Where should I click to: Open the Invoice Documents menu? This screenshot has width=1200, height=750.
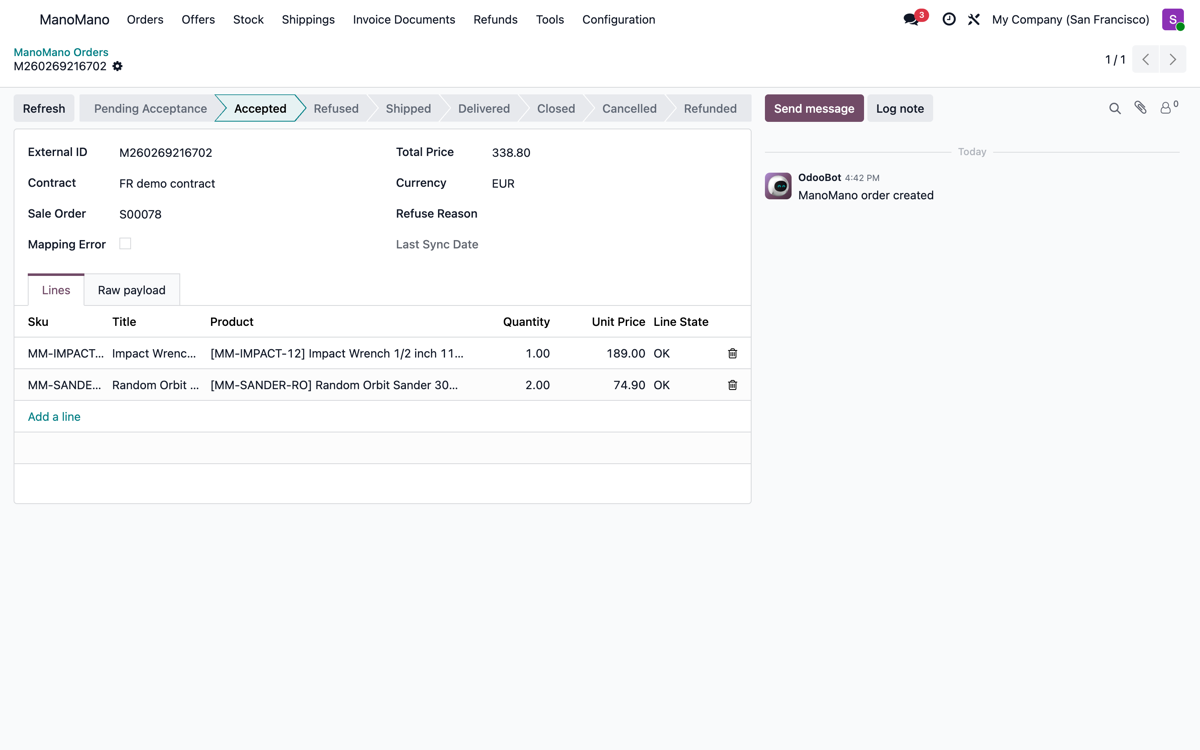tap(404, 19)
